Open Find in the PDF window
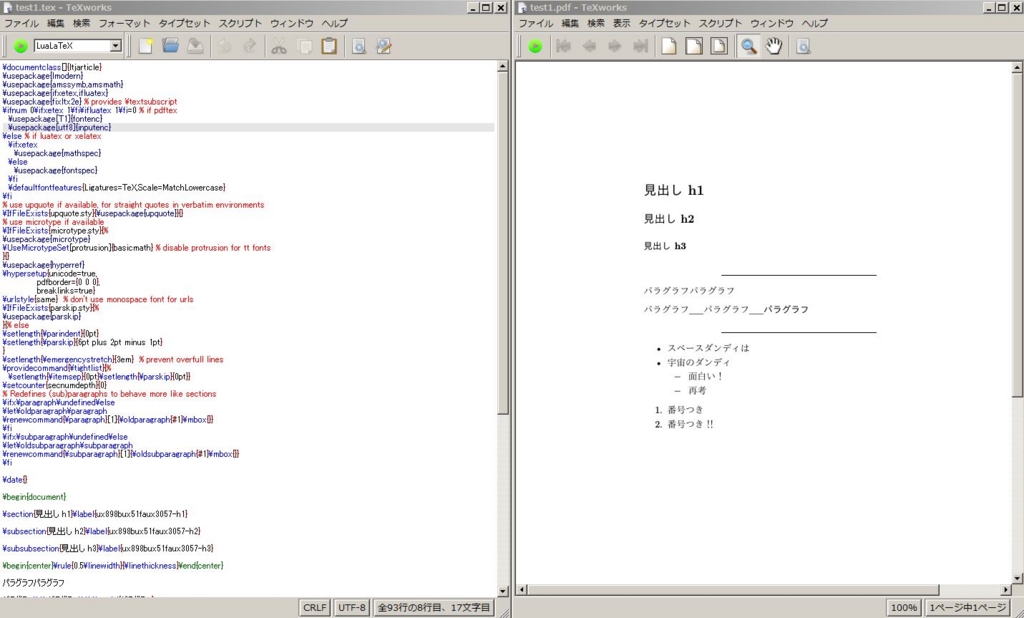The image size is (1024, 618). pyautogui.click(x=803, y=46)
